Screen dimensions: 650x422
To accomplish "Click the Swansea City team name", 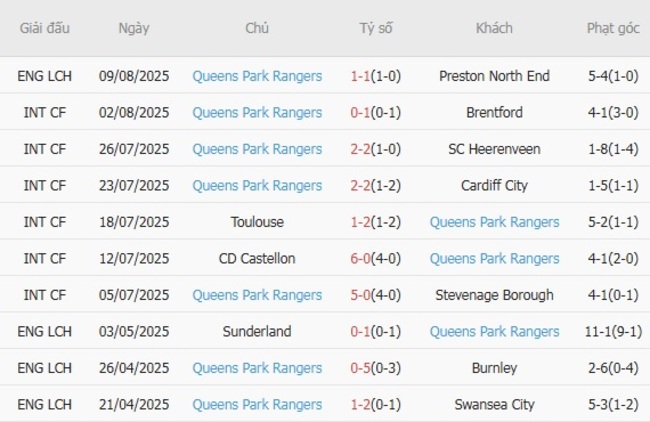I will pyautogui.click(x=494, y=404).
